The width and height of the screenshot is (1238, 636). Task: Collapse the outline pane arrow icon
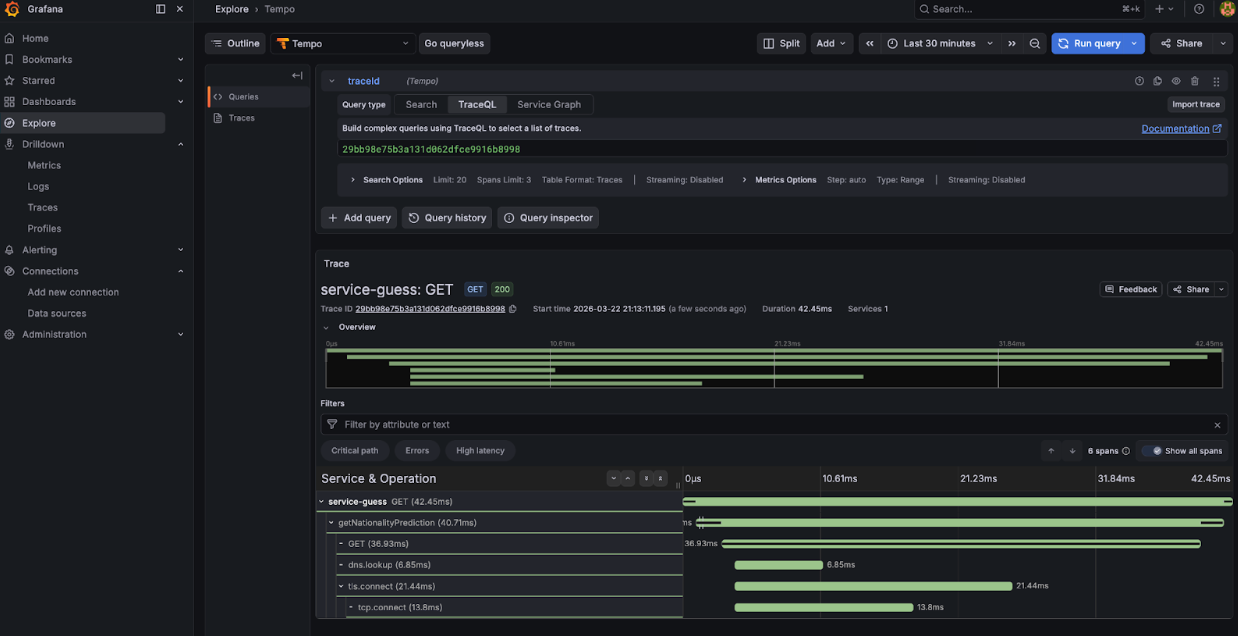point(297,75)
